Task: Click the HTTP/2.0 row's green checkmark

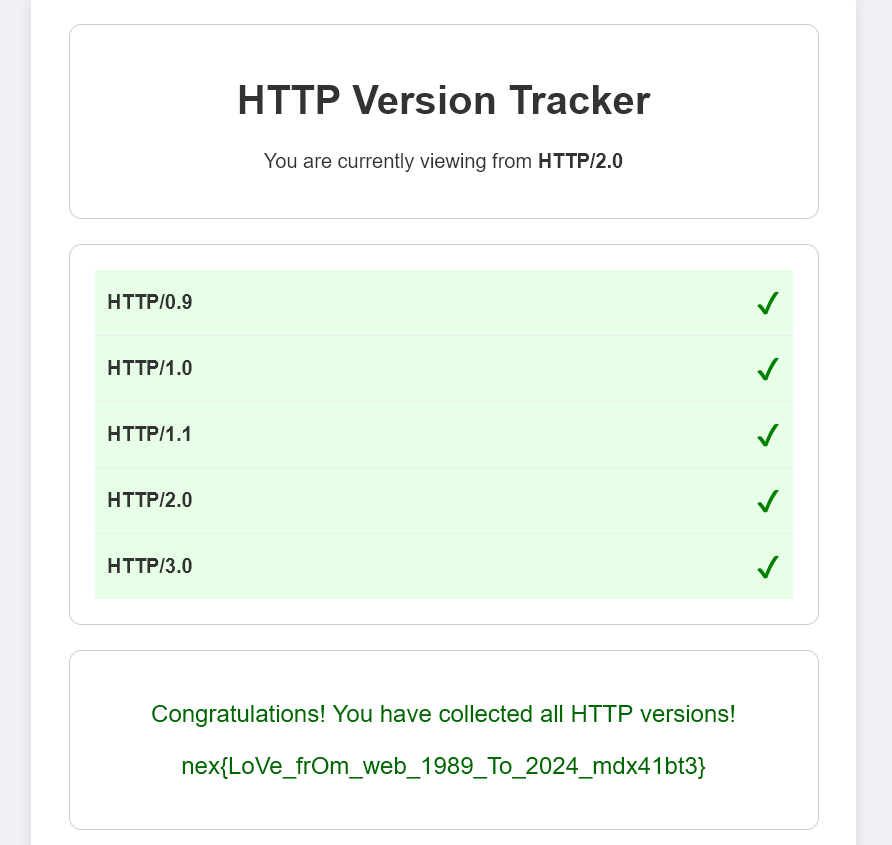Action: (x=767, y=501)
